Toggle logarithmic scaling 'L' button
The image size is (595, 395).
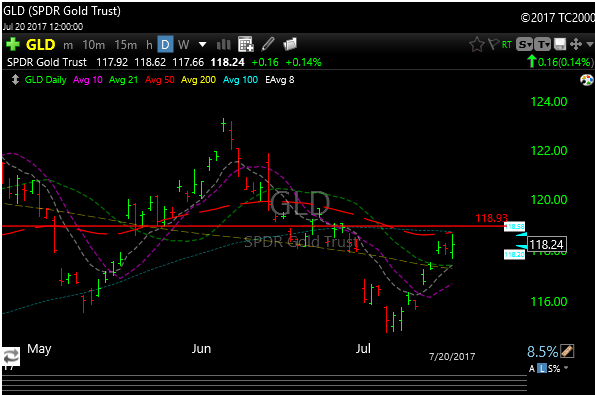[542, 368]
